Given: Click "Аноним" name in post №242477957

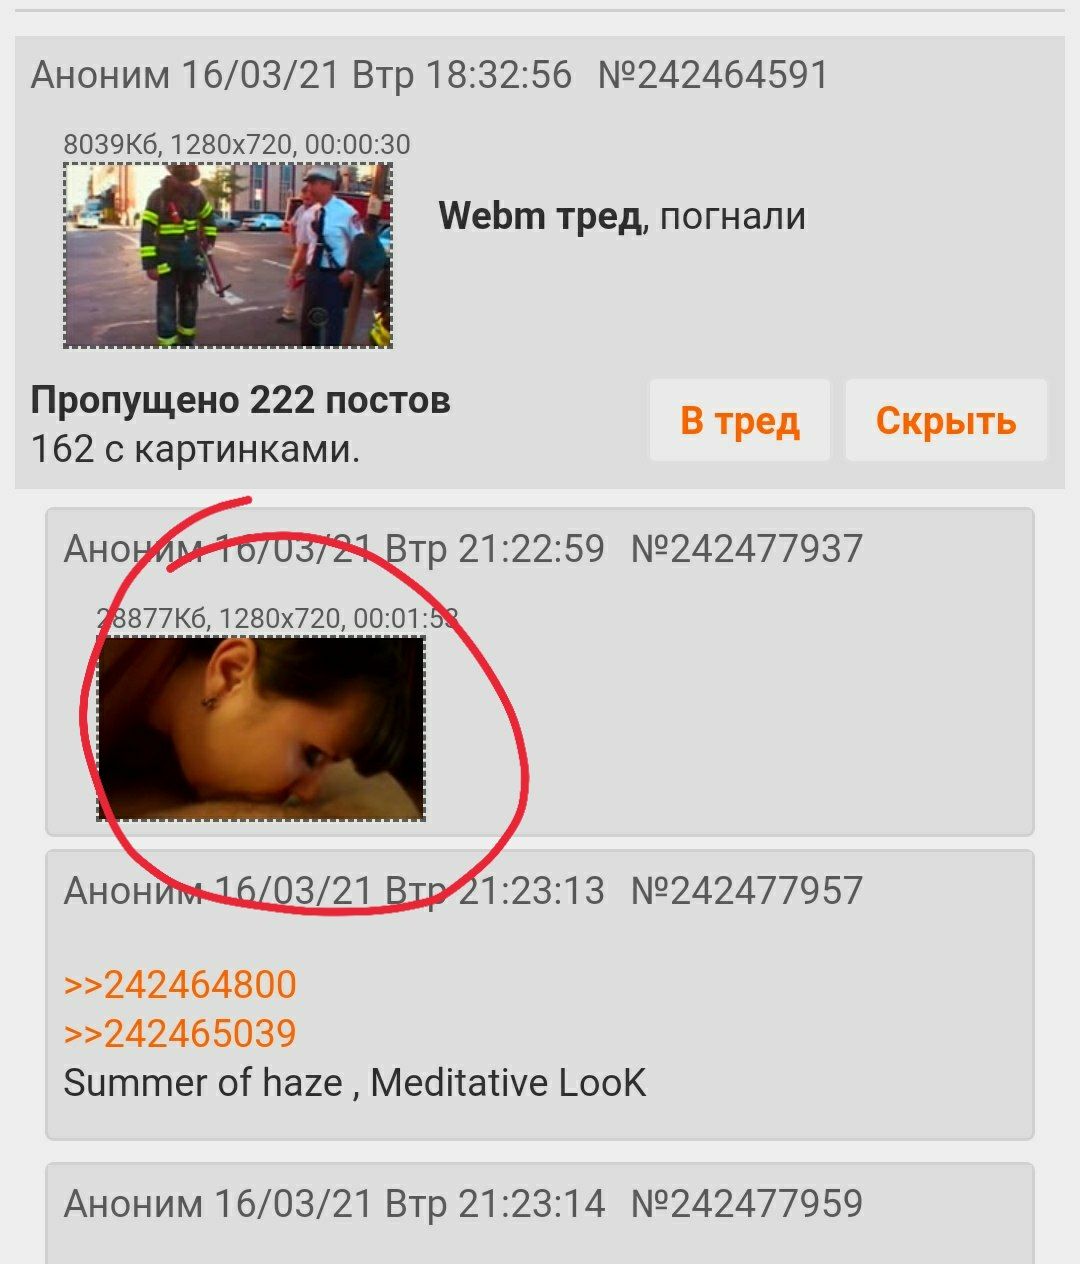Looking at the screenshot, I should tap(133, 890).
